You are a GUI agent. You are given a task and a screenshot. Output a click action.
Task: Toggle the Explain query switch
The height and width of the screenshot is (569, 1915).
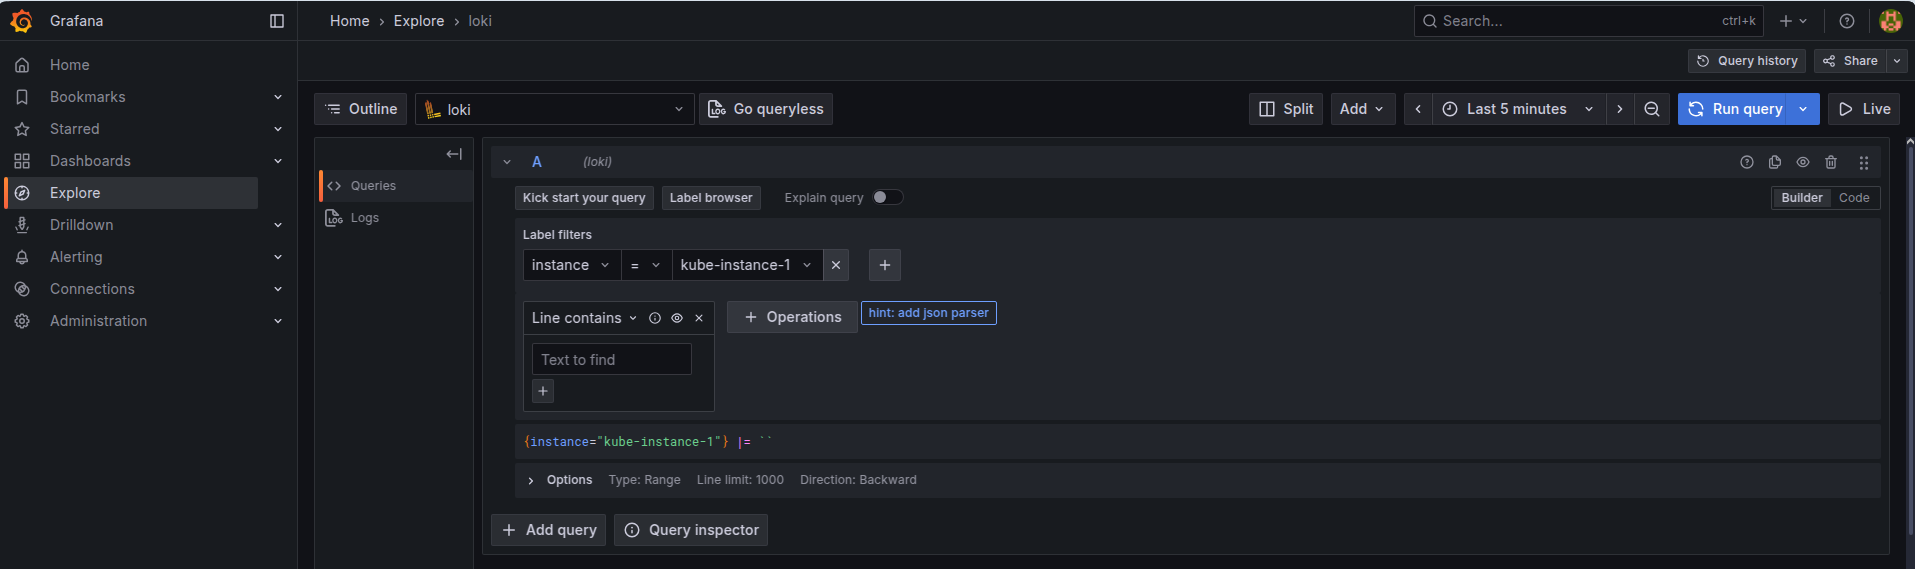887,197
